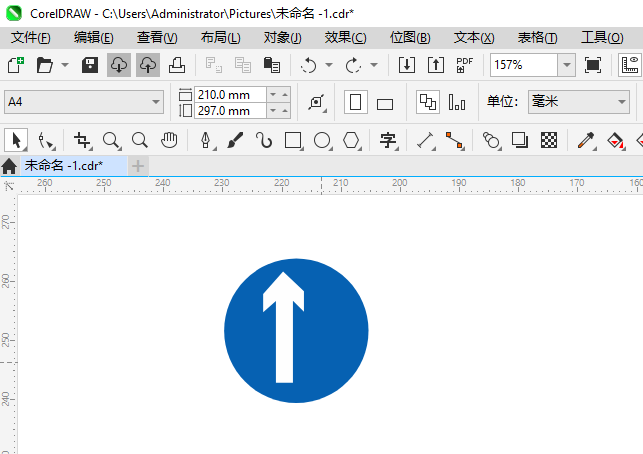
Task: Select portrait page orientation
Action: click(356, 102)
